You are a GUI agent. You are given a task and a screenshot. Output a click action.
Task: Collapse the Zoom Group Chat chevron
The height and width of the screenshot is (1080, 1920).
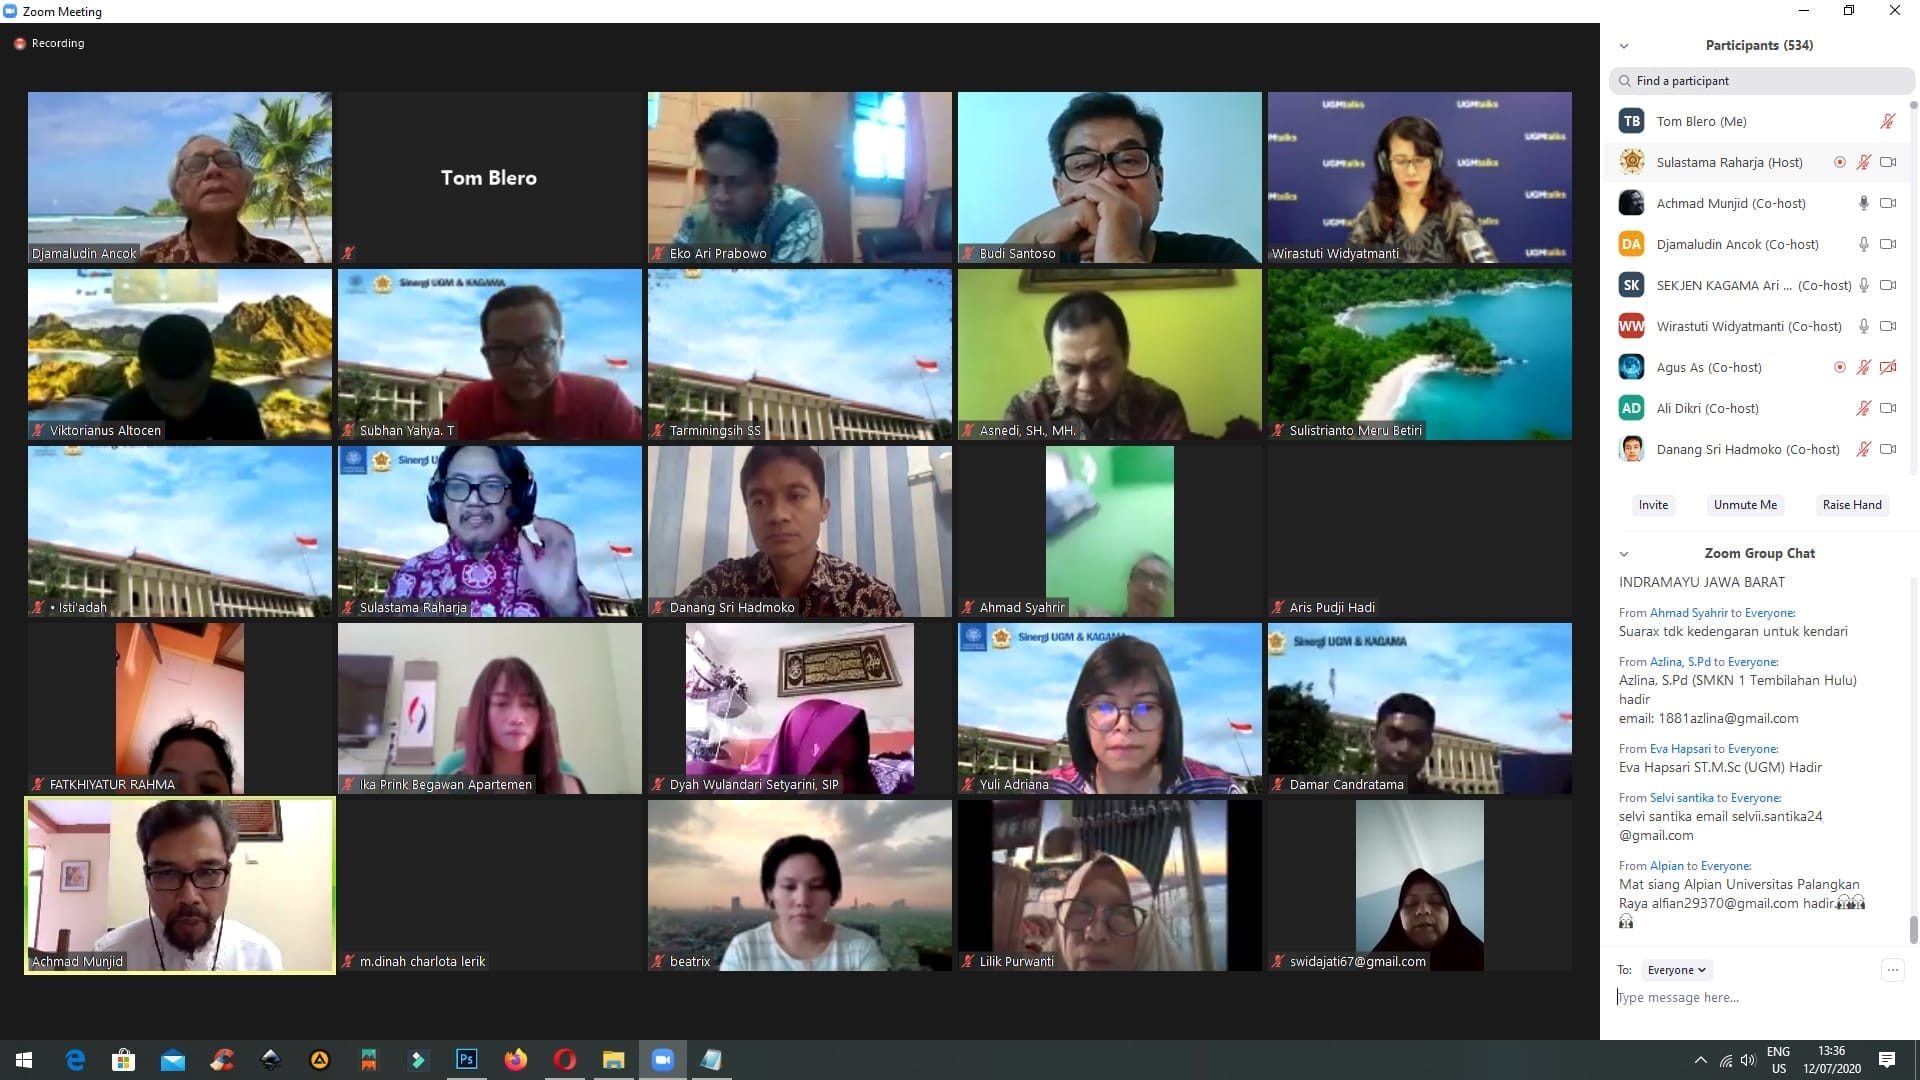(x=1624, y=554)
